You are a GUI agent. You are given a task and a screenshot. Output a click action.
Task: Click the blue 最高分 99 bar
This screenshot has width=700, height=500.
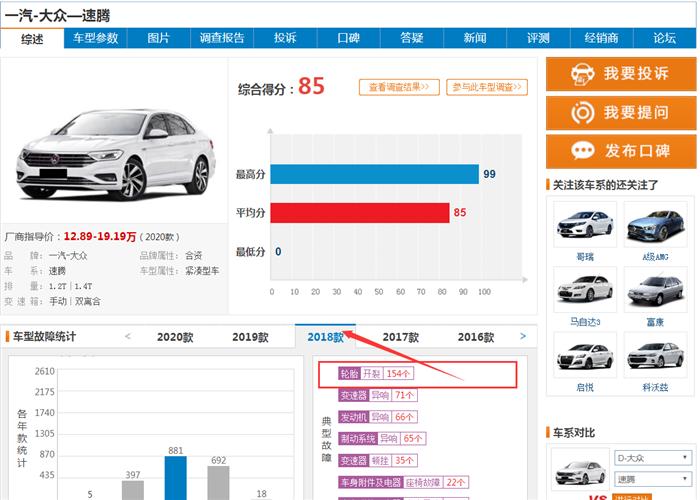click(x=375, y=174)
